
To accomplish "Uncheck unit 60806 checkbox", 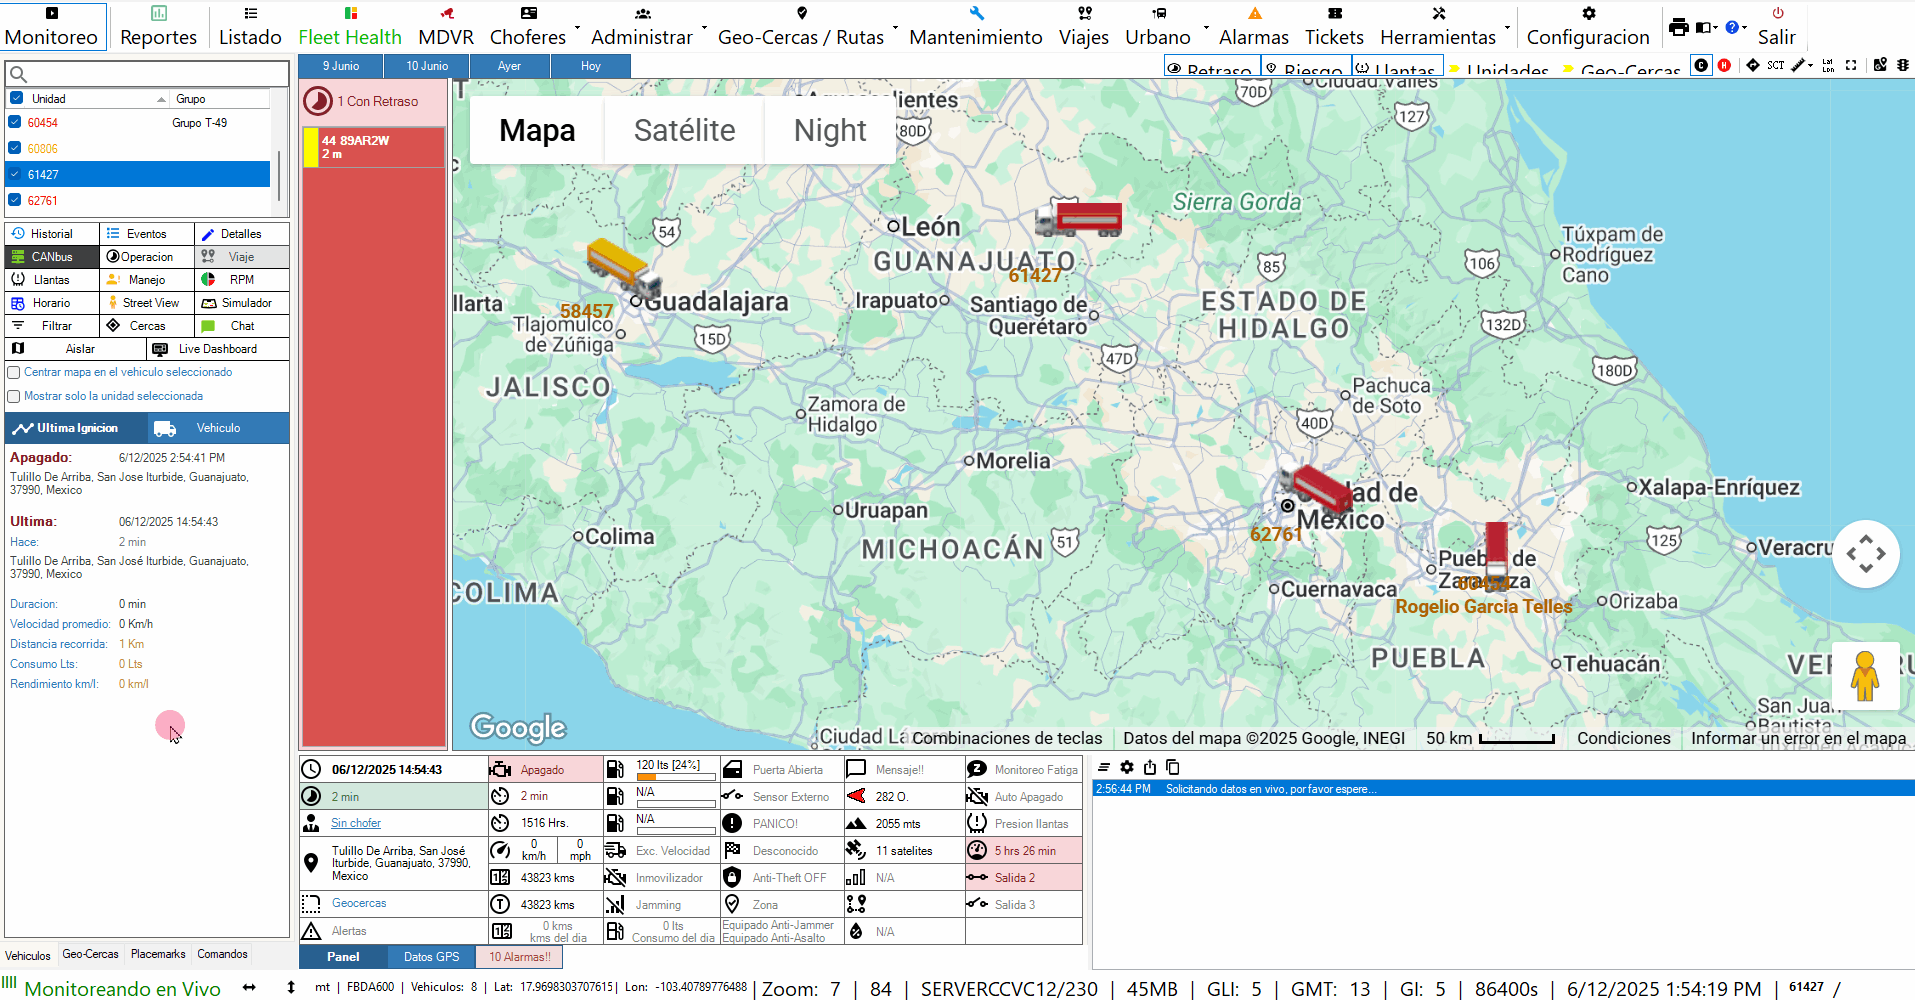I will 14,148.
